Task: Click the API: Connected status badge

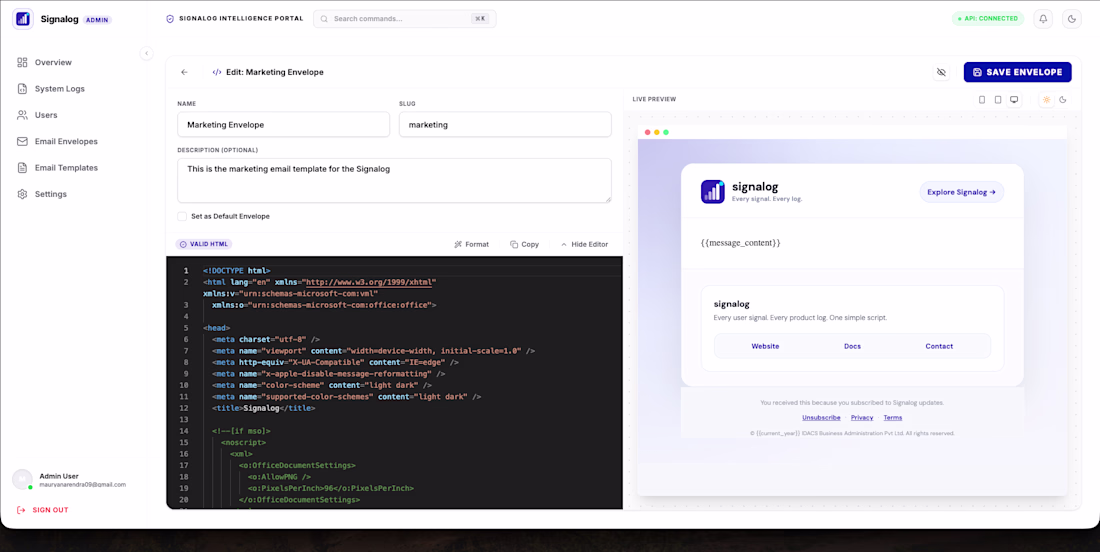Action: [x=988, y=19]
